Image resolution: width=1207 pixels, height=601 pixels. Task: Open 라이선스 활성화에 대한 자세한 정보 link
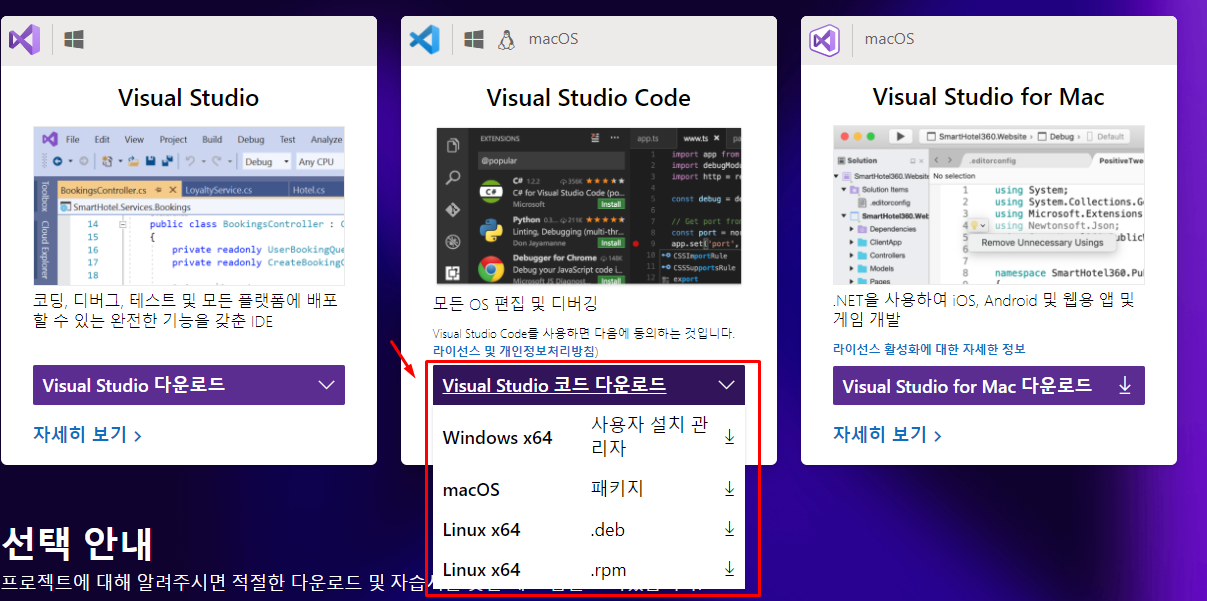tap(929, 349)
